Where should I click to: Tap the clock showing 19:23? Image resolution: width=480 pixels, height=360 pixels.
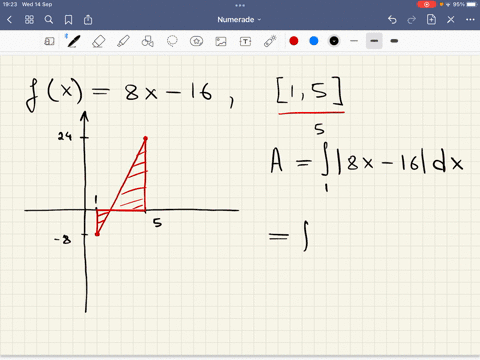[x=10, y=5]
